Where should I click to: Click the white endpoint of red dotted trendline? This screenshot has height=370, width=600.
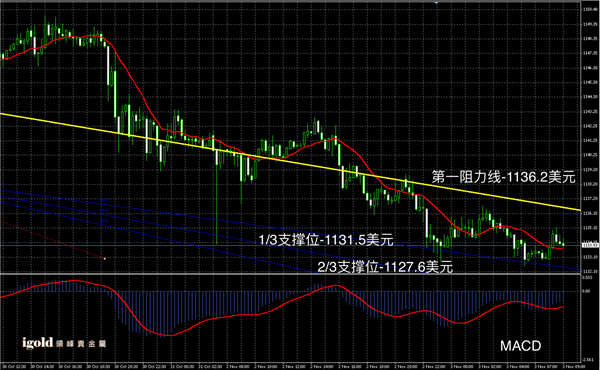(104, 259)
